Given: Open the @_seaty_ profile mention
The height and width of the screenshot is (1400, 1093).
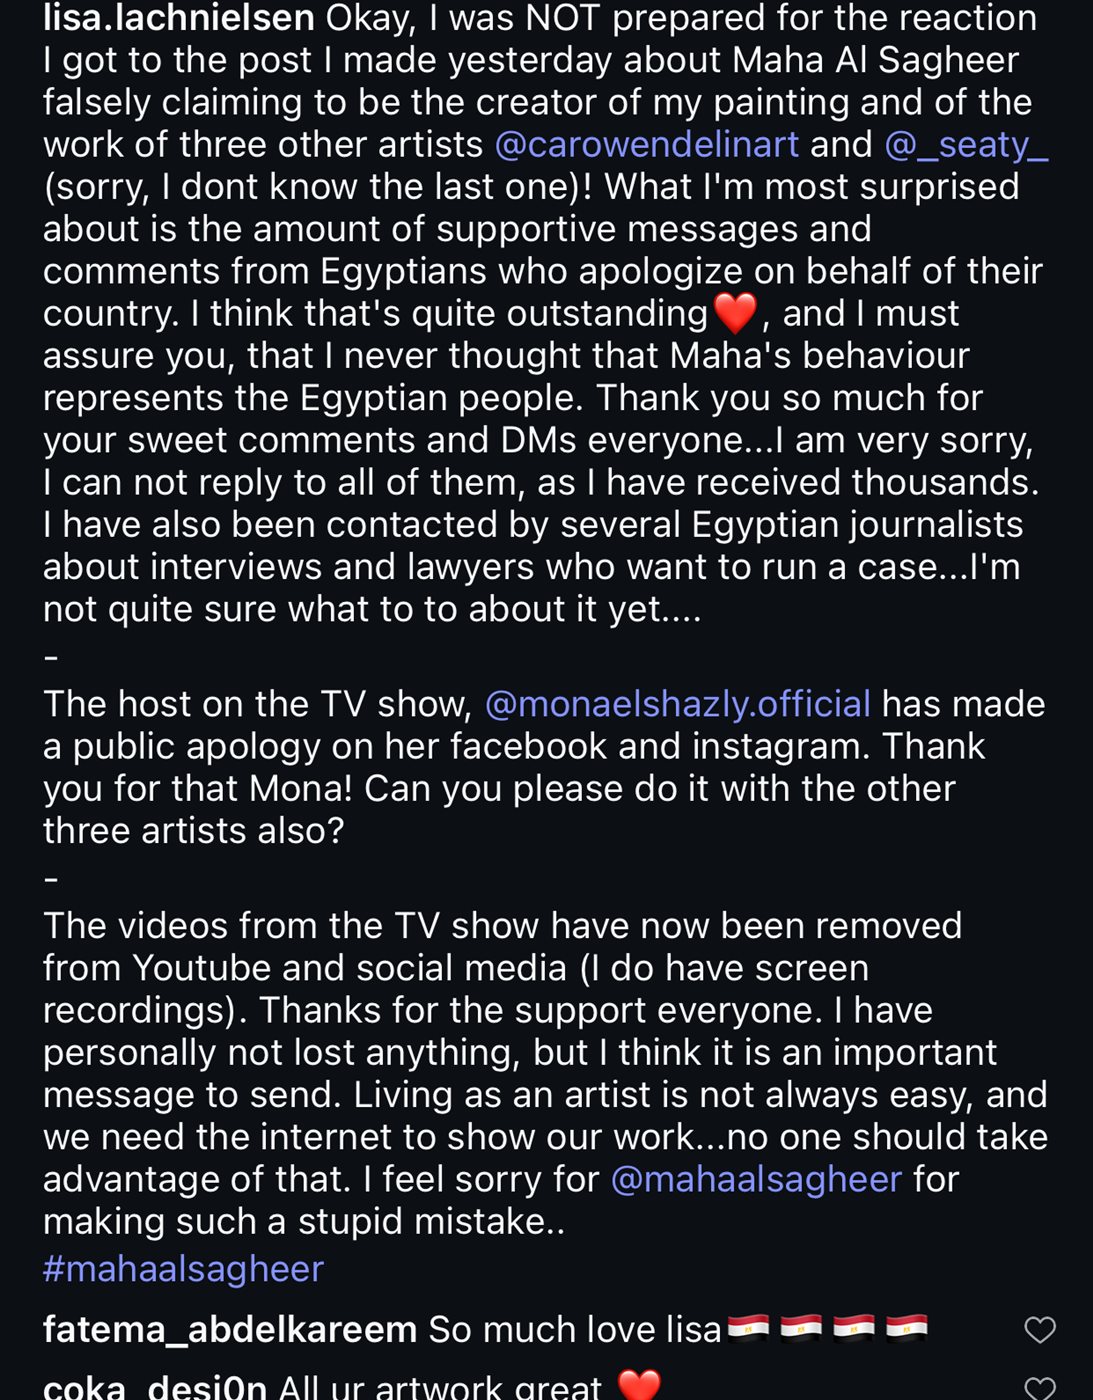Looking at the screenshot, I should [966, 145].
